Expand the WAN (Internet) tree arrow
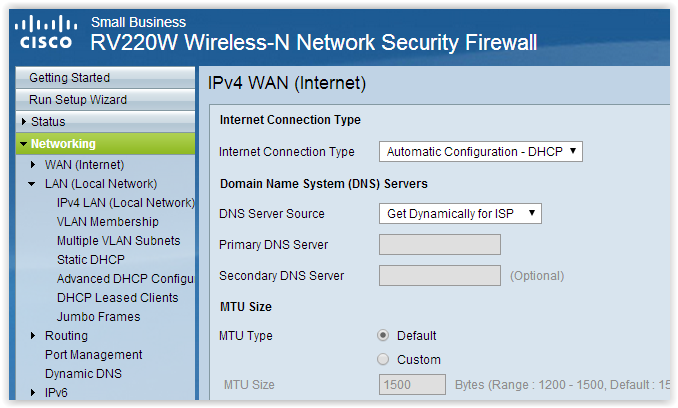The image size is (678, 408). tap(33, 165)
